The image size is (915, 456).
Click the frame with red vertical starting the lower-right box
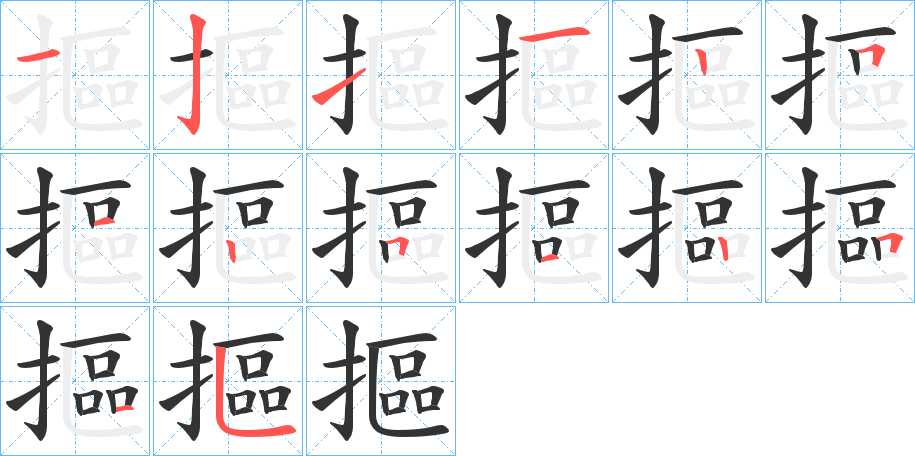click(x=687, y=228)
